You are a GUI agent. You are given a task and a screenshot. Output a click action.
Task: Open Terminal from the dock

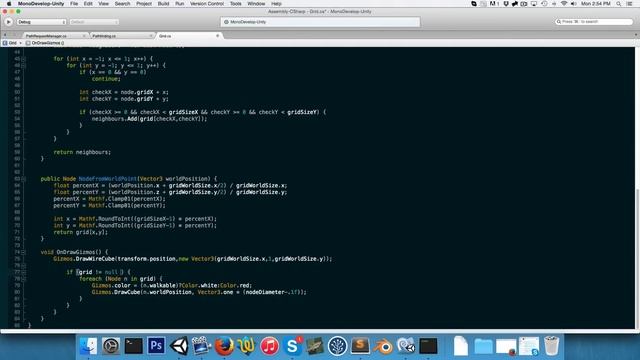click(x=133, y=346)
